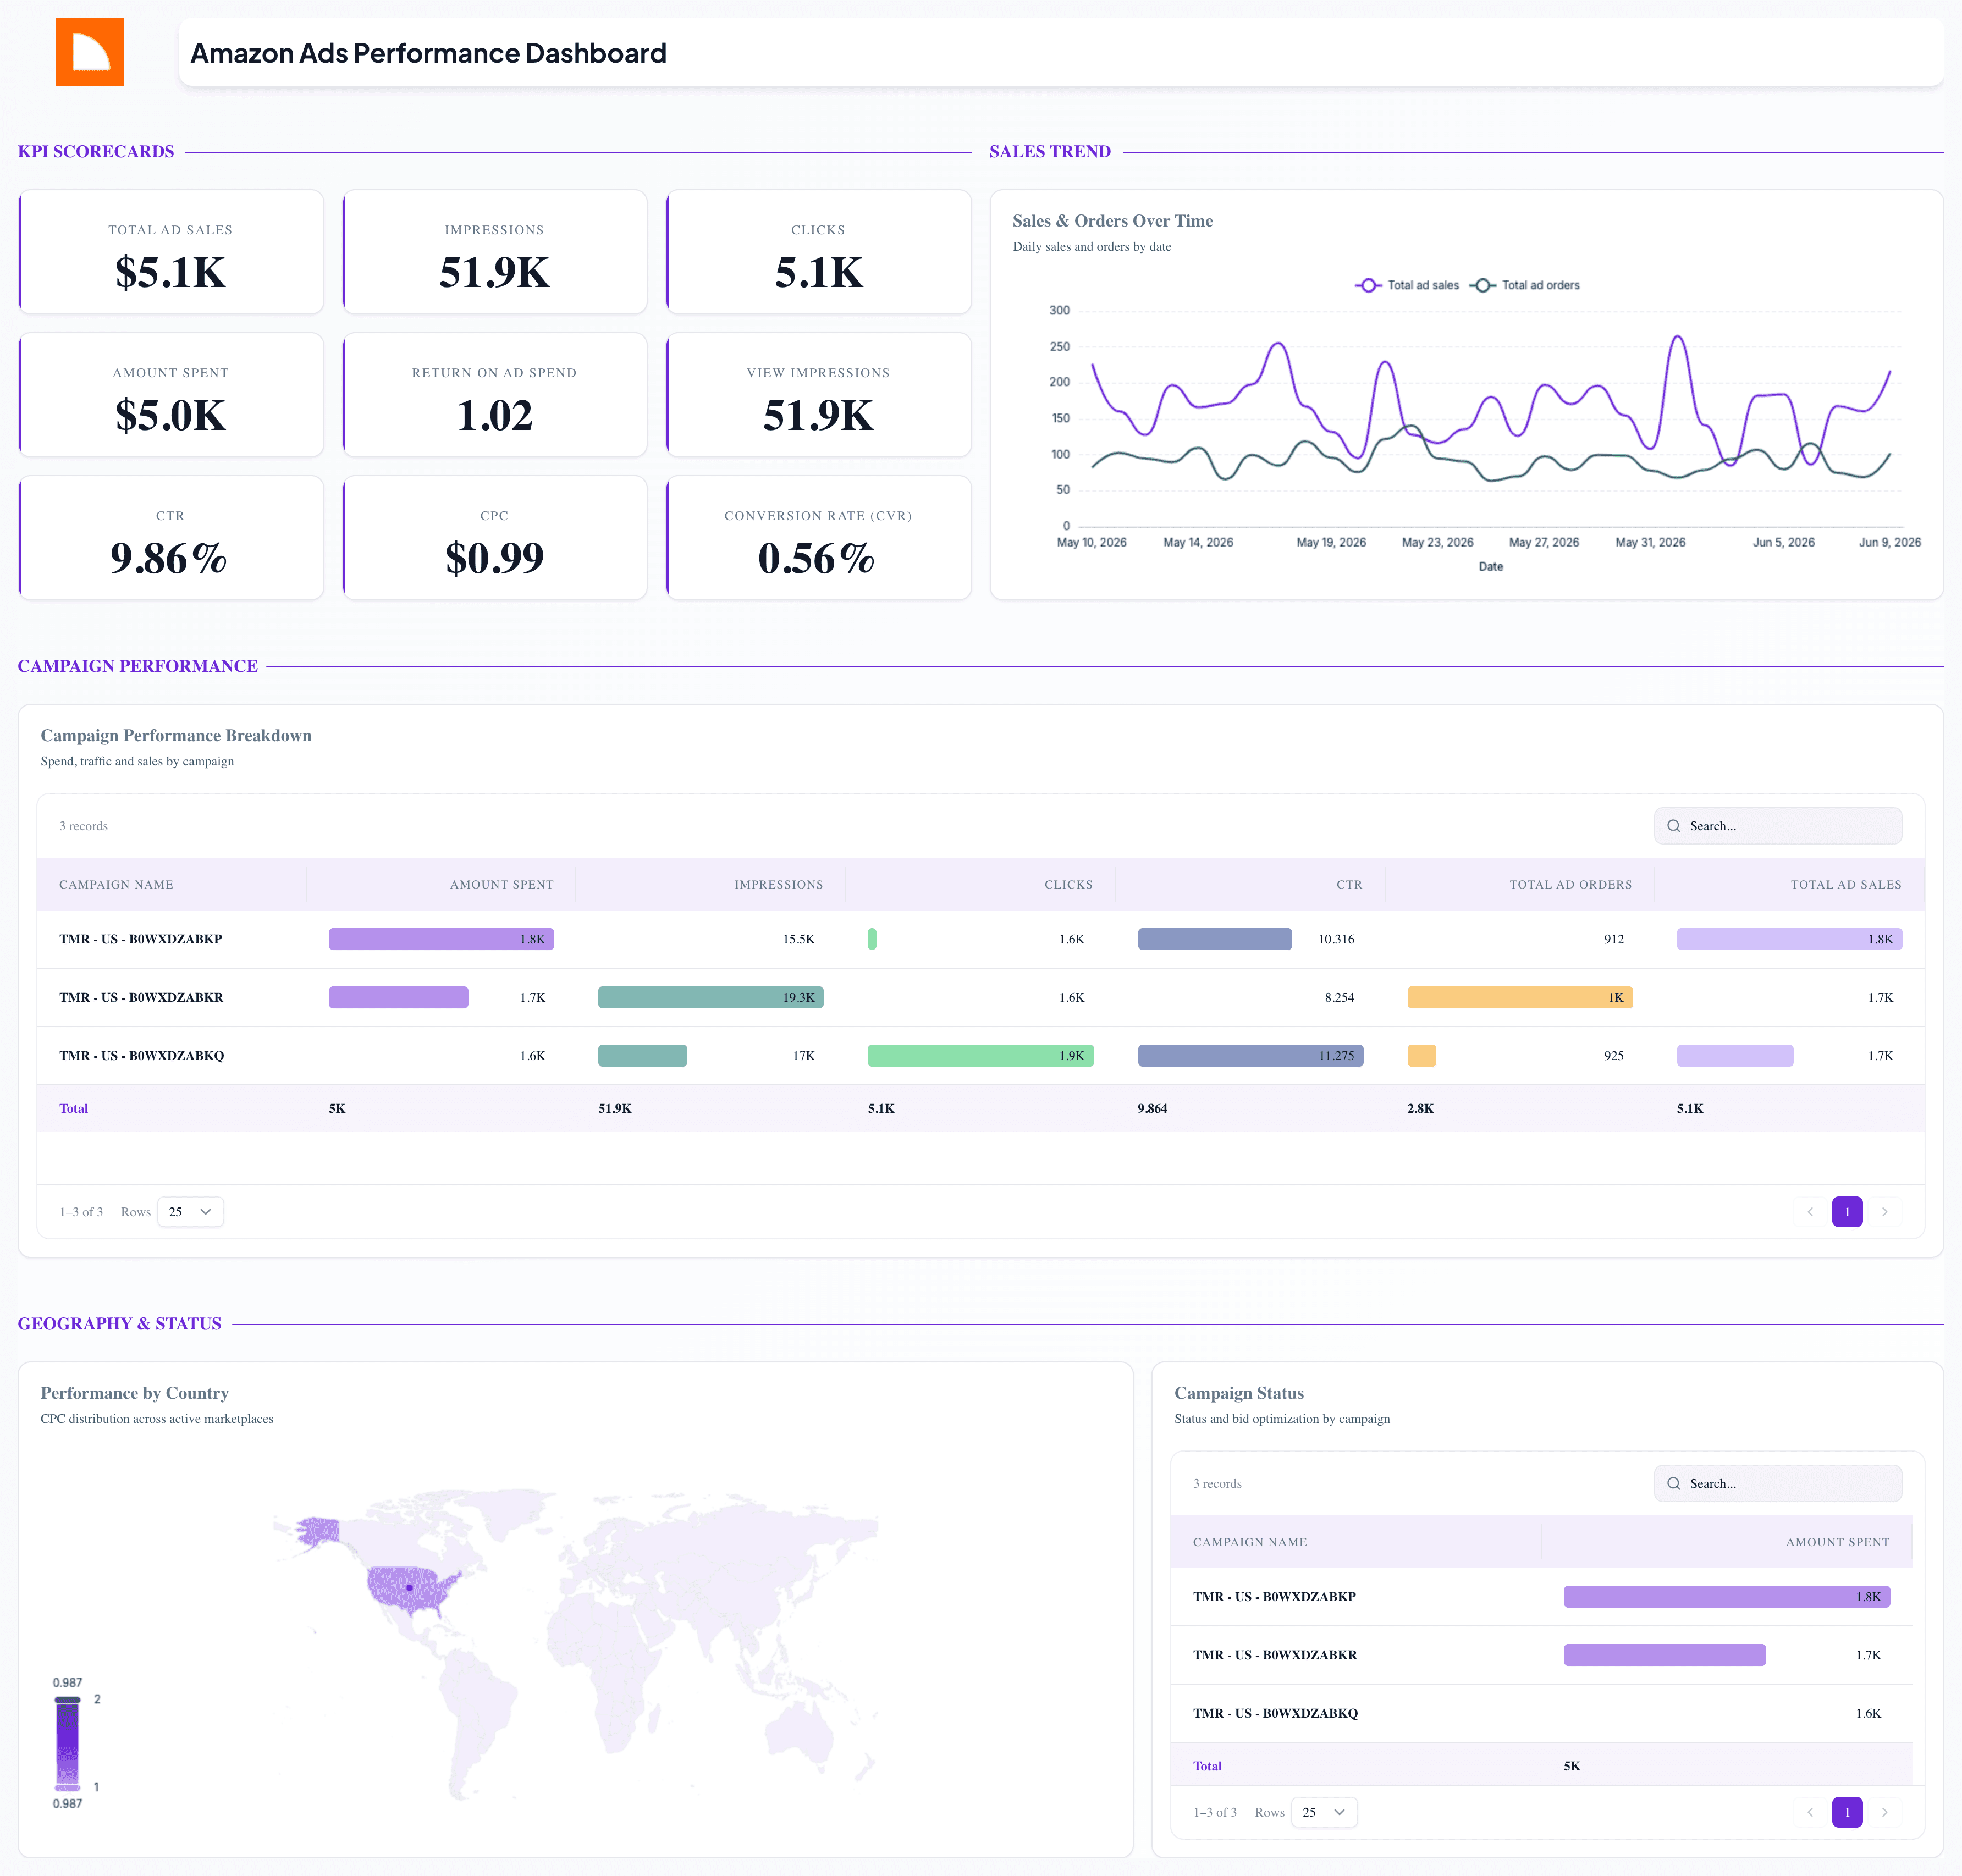Toggle the Total ad orders legend marker
Image resolution: width=1962 pixels, height=1876 pixels.
pos(1483,285)
